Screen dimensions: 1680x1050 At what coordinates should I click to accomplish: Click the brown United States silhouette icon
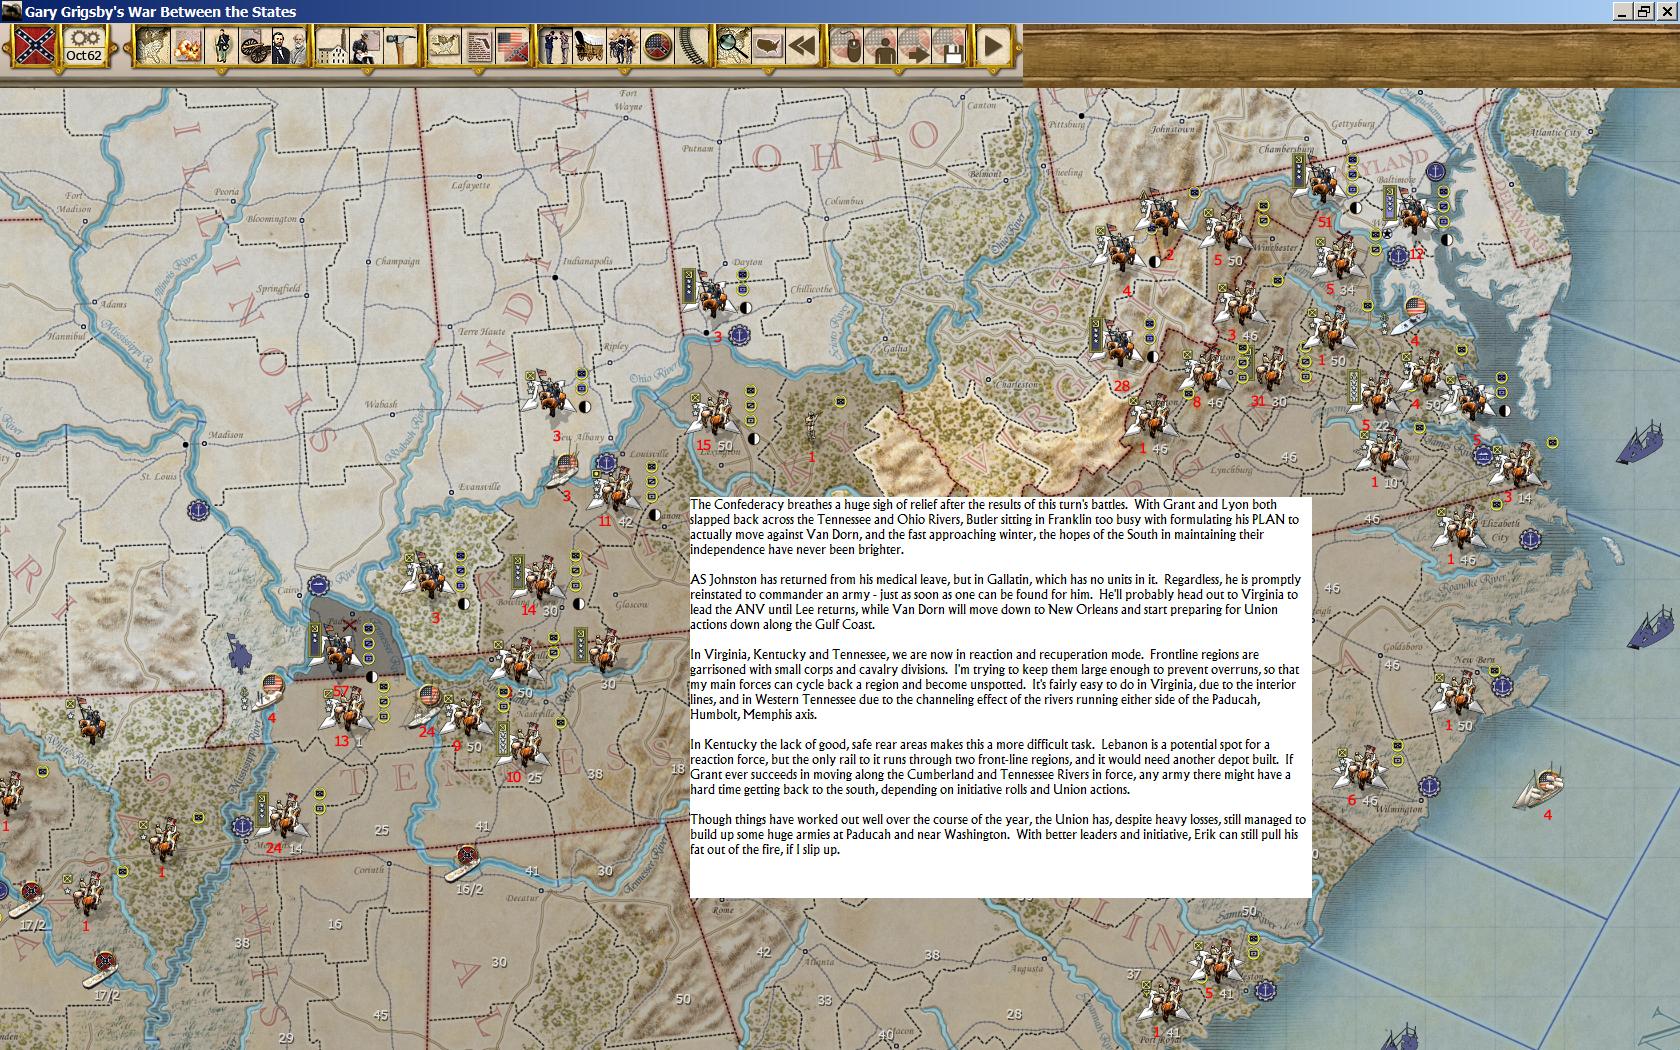768,46
